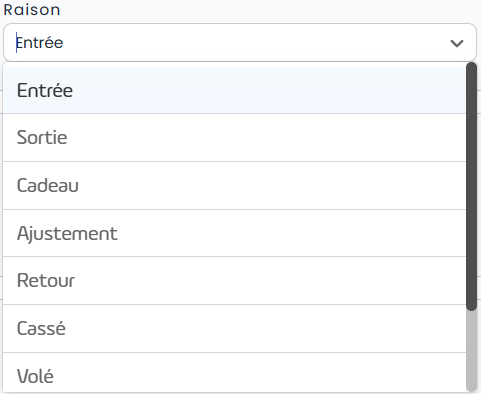Set the reason to Cassé
481x394 pixels.
click(x=234, y=328)
